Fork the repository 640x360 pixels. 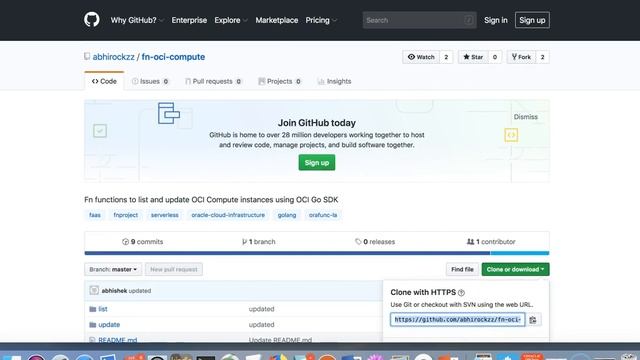(521, 57)
